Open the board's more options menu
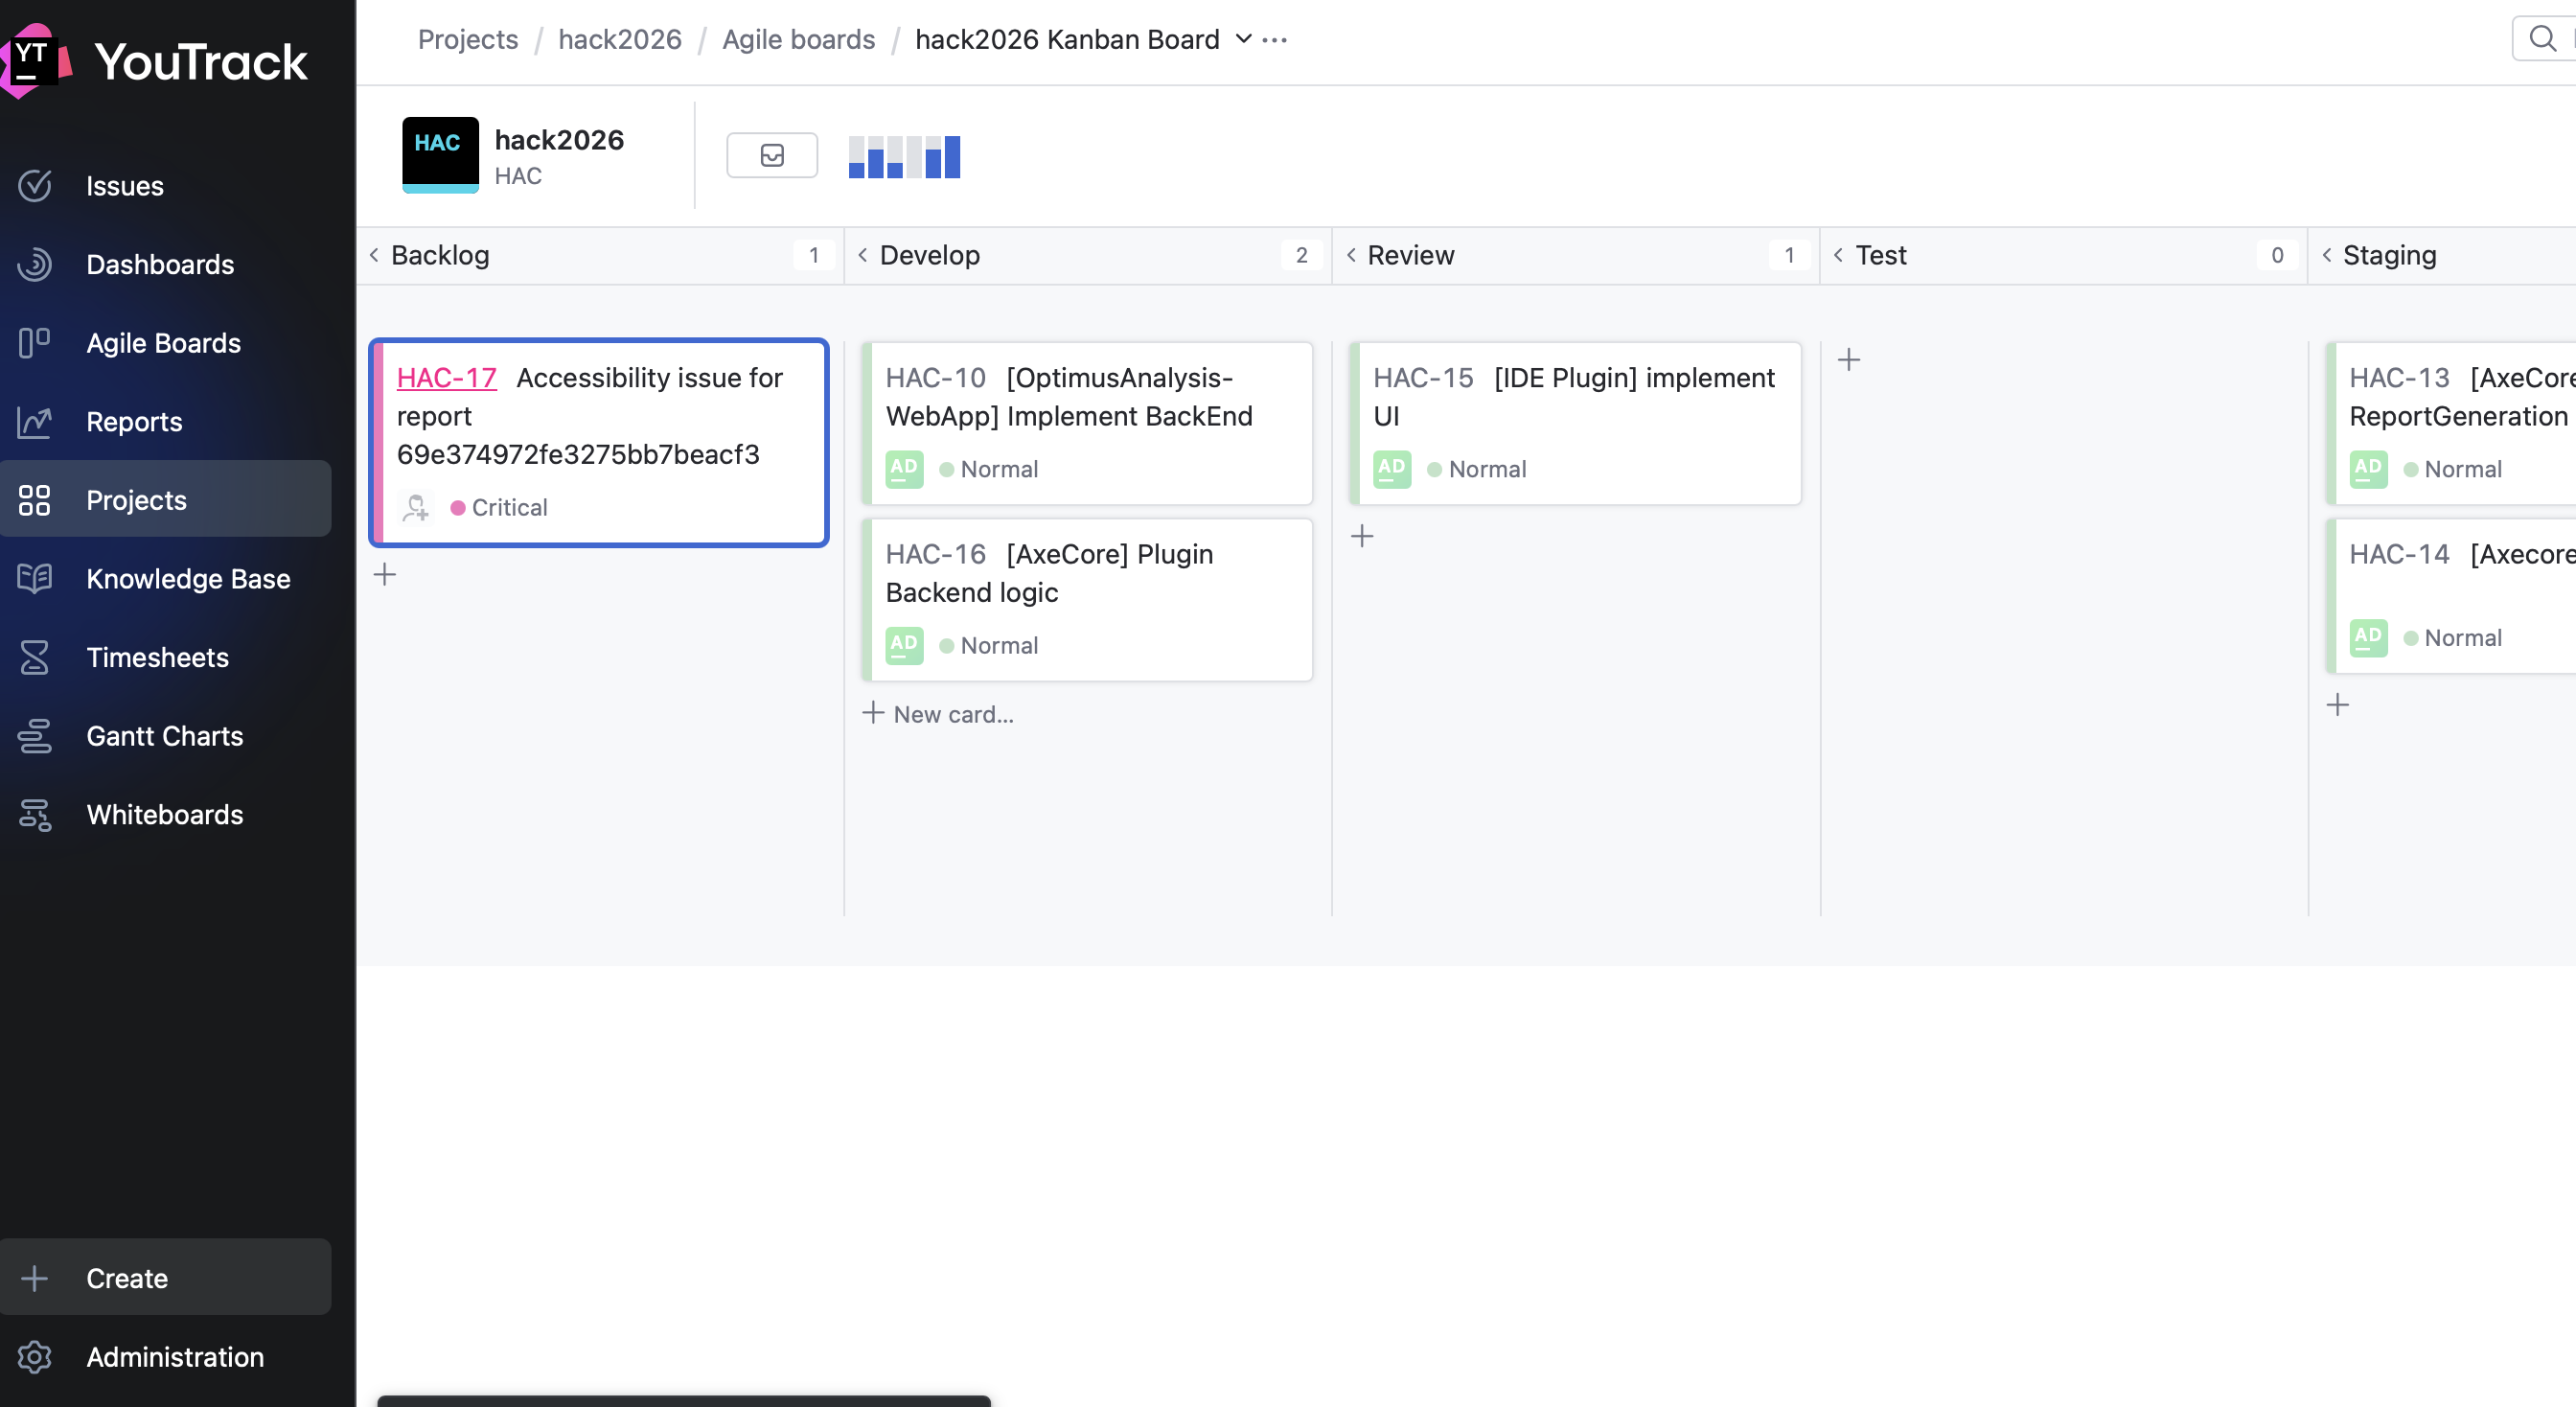This screenshot has width=2576, height=1407. (1275, 39)
